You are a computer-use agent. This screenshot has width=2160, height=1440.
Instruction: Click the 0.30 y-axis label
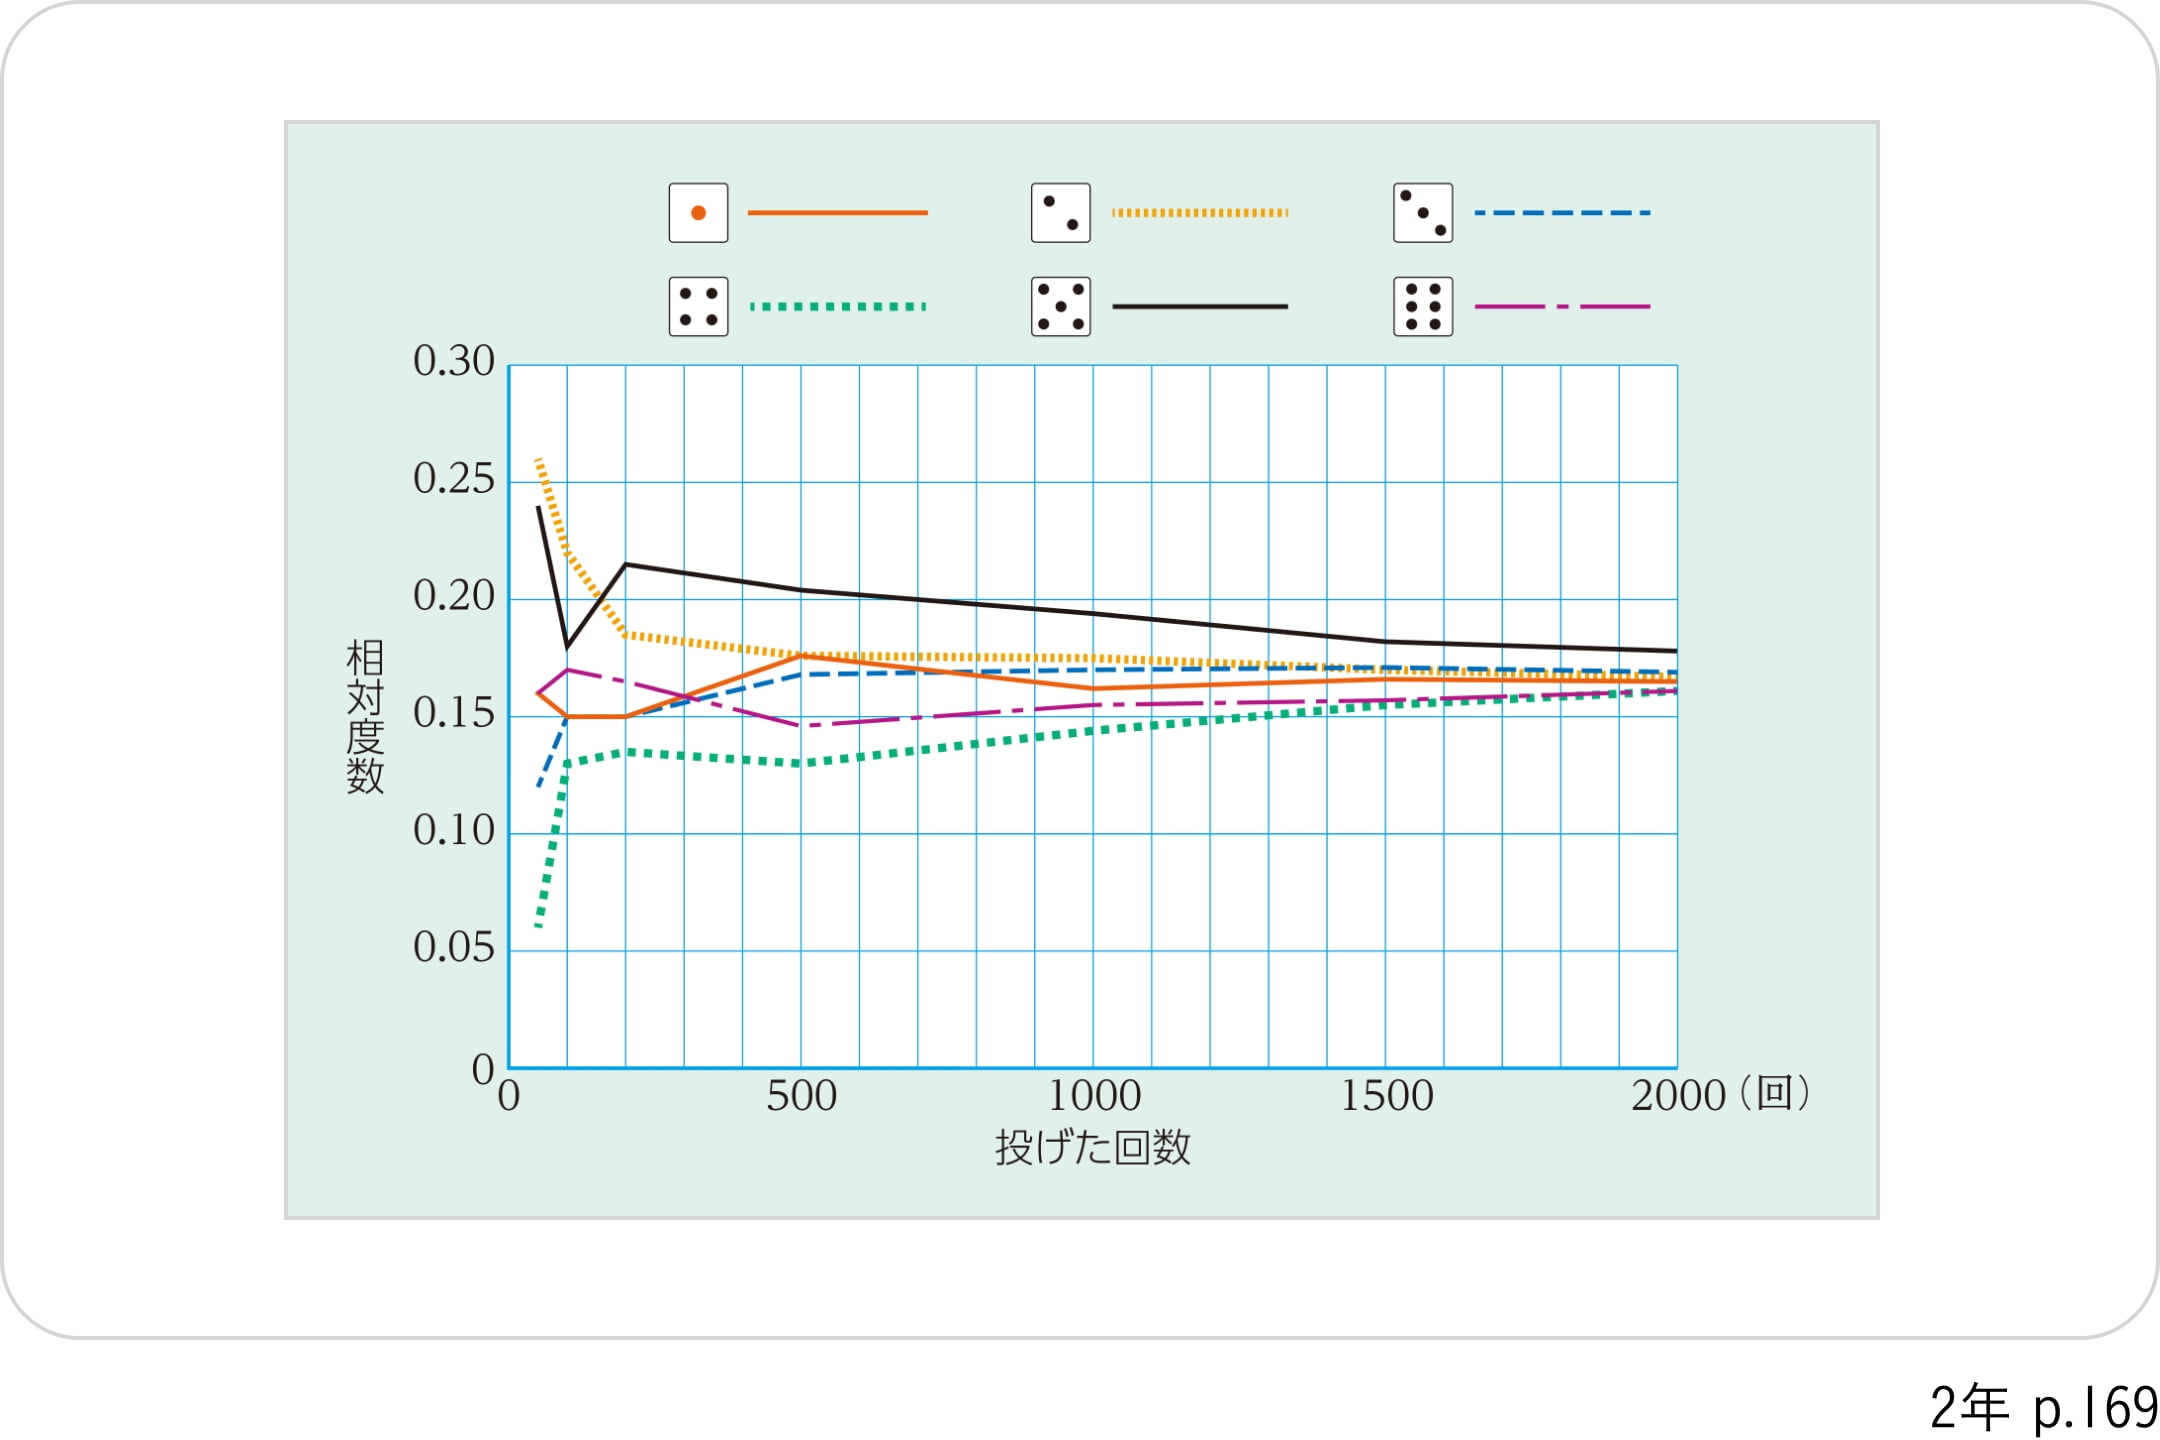pos(454,362)
